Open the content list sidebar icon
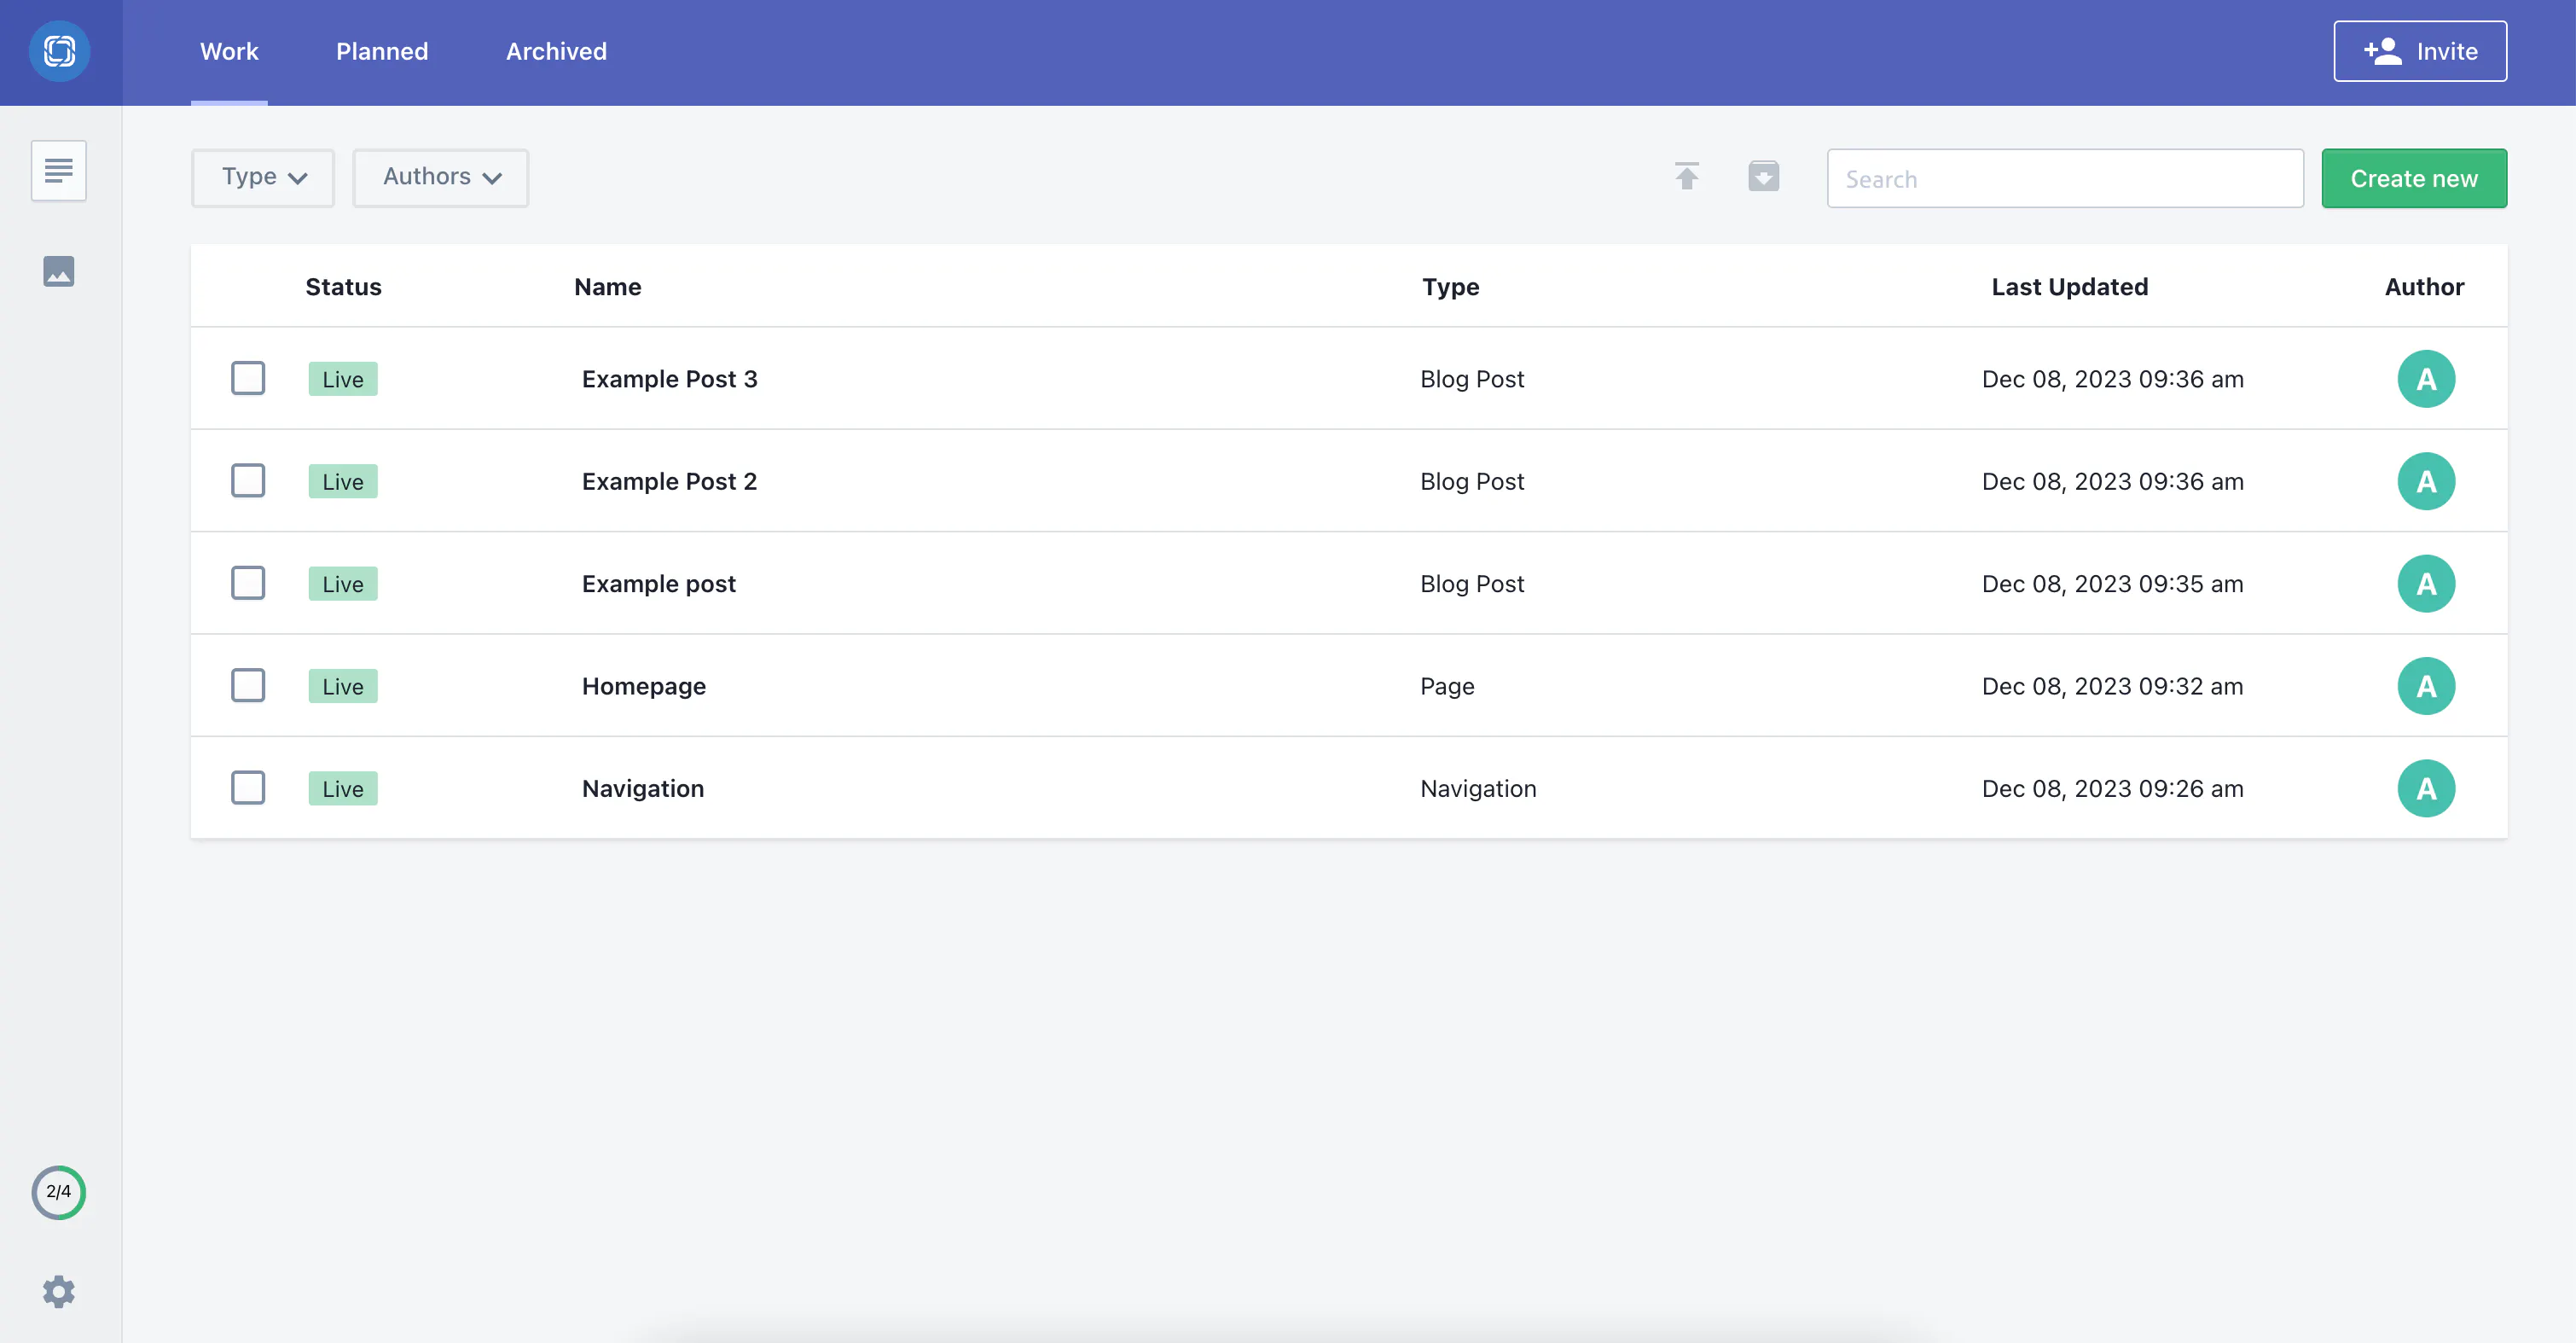This screenshot has width=2576, height=1343. 59,171
